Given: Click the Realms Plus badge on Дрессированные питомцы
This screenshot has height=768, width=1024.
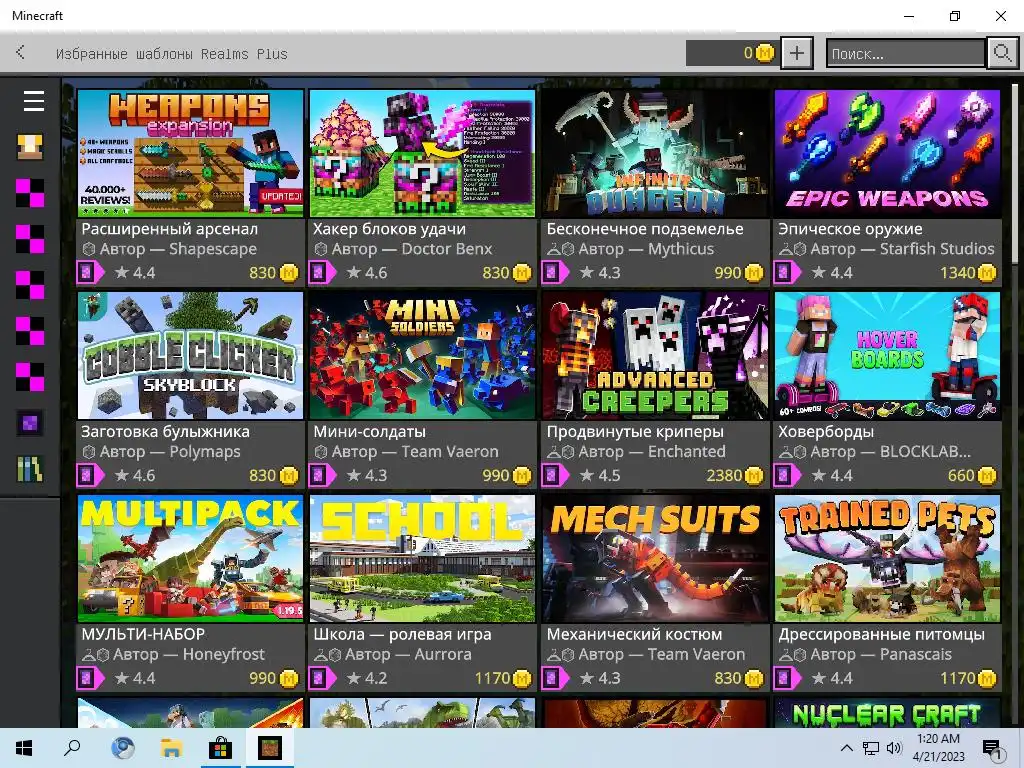Looking at the screenshot, I should pyautogui.click(x=788, y=678).
